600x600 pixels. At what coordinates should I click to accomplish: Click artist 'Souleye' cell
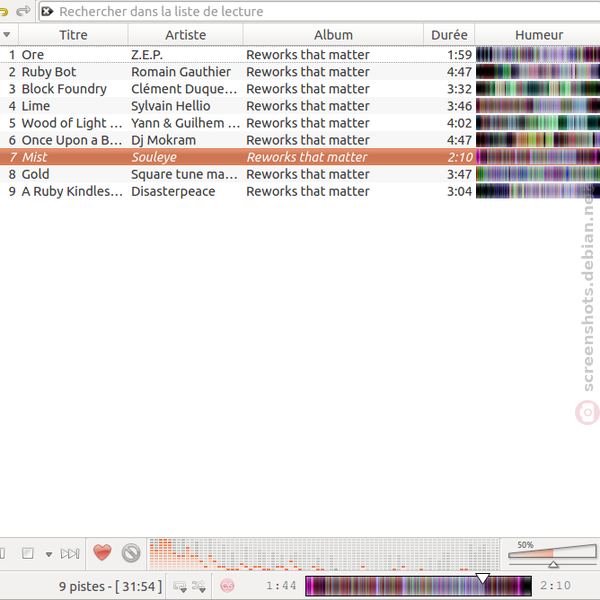[154, 157]
